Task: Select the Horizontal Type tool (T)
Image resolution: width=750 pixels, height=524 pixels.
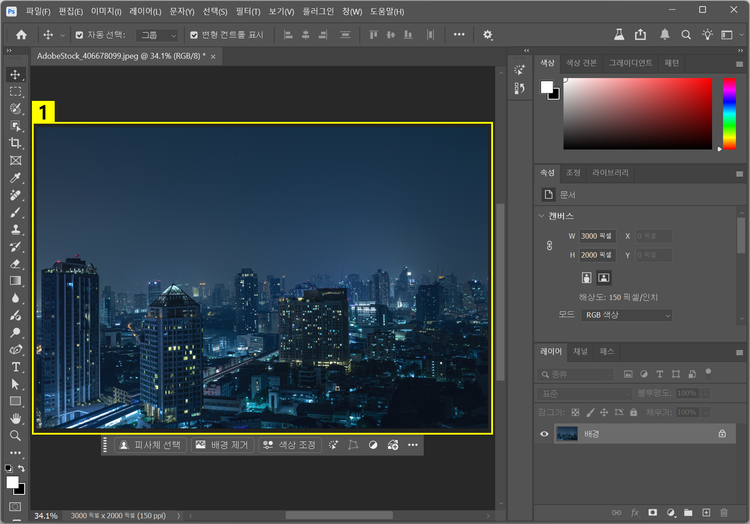Action: (x=15, y=367)
